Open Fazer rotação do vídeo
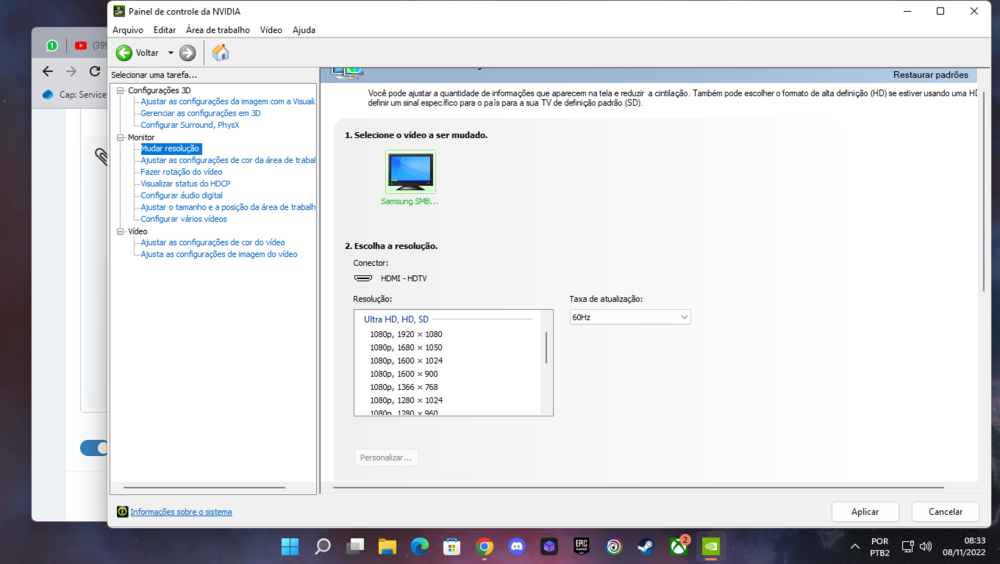The image size is (1000, 564). click(181, 172)
